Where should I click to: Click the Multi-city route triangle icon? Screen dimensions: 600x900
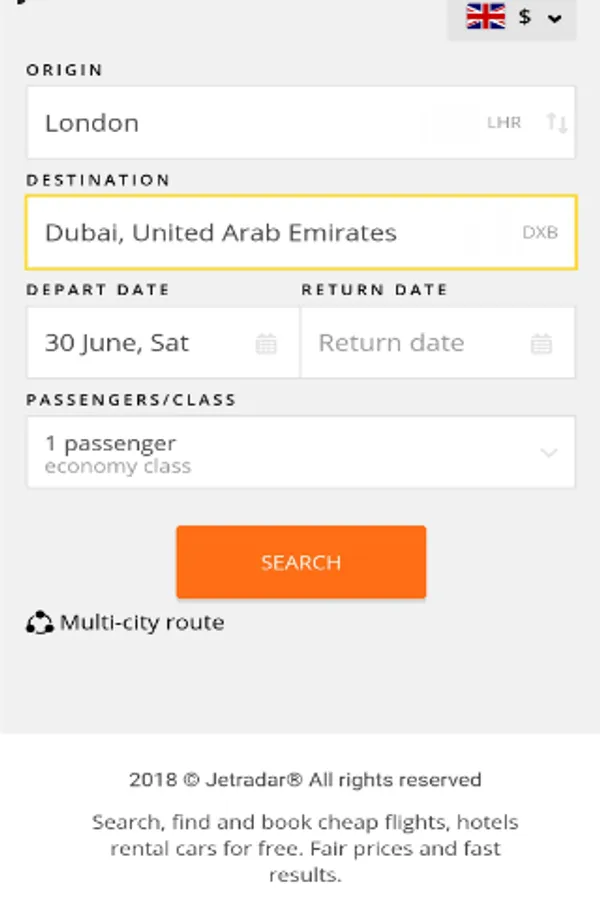39,623
